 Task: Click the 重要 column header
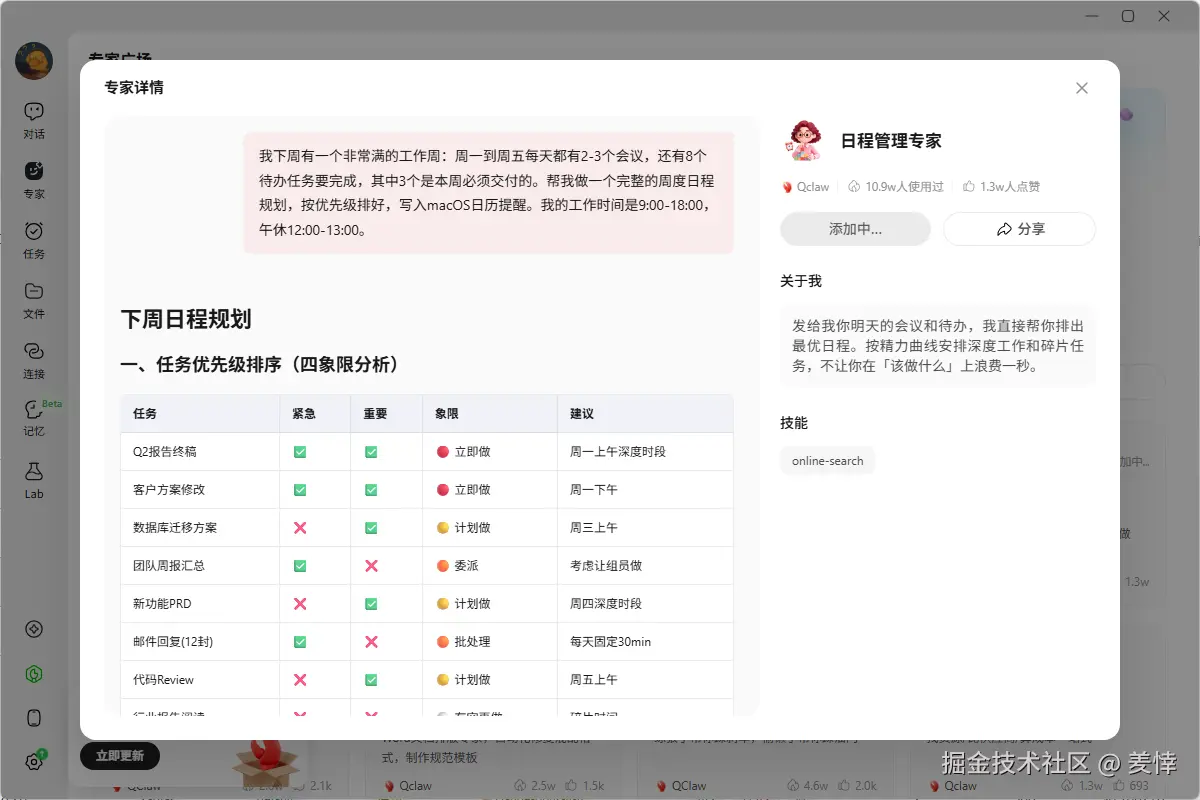pyautogui.click(x=387, y=414)
